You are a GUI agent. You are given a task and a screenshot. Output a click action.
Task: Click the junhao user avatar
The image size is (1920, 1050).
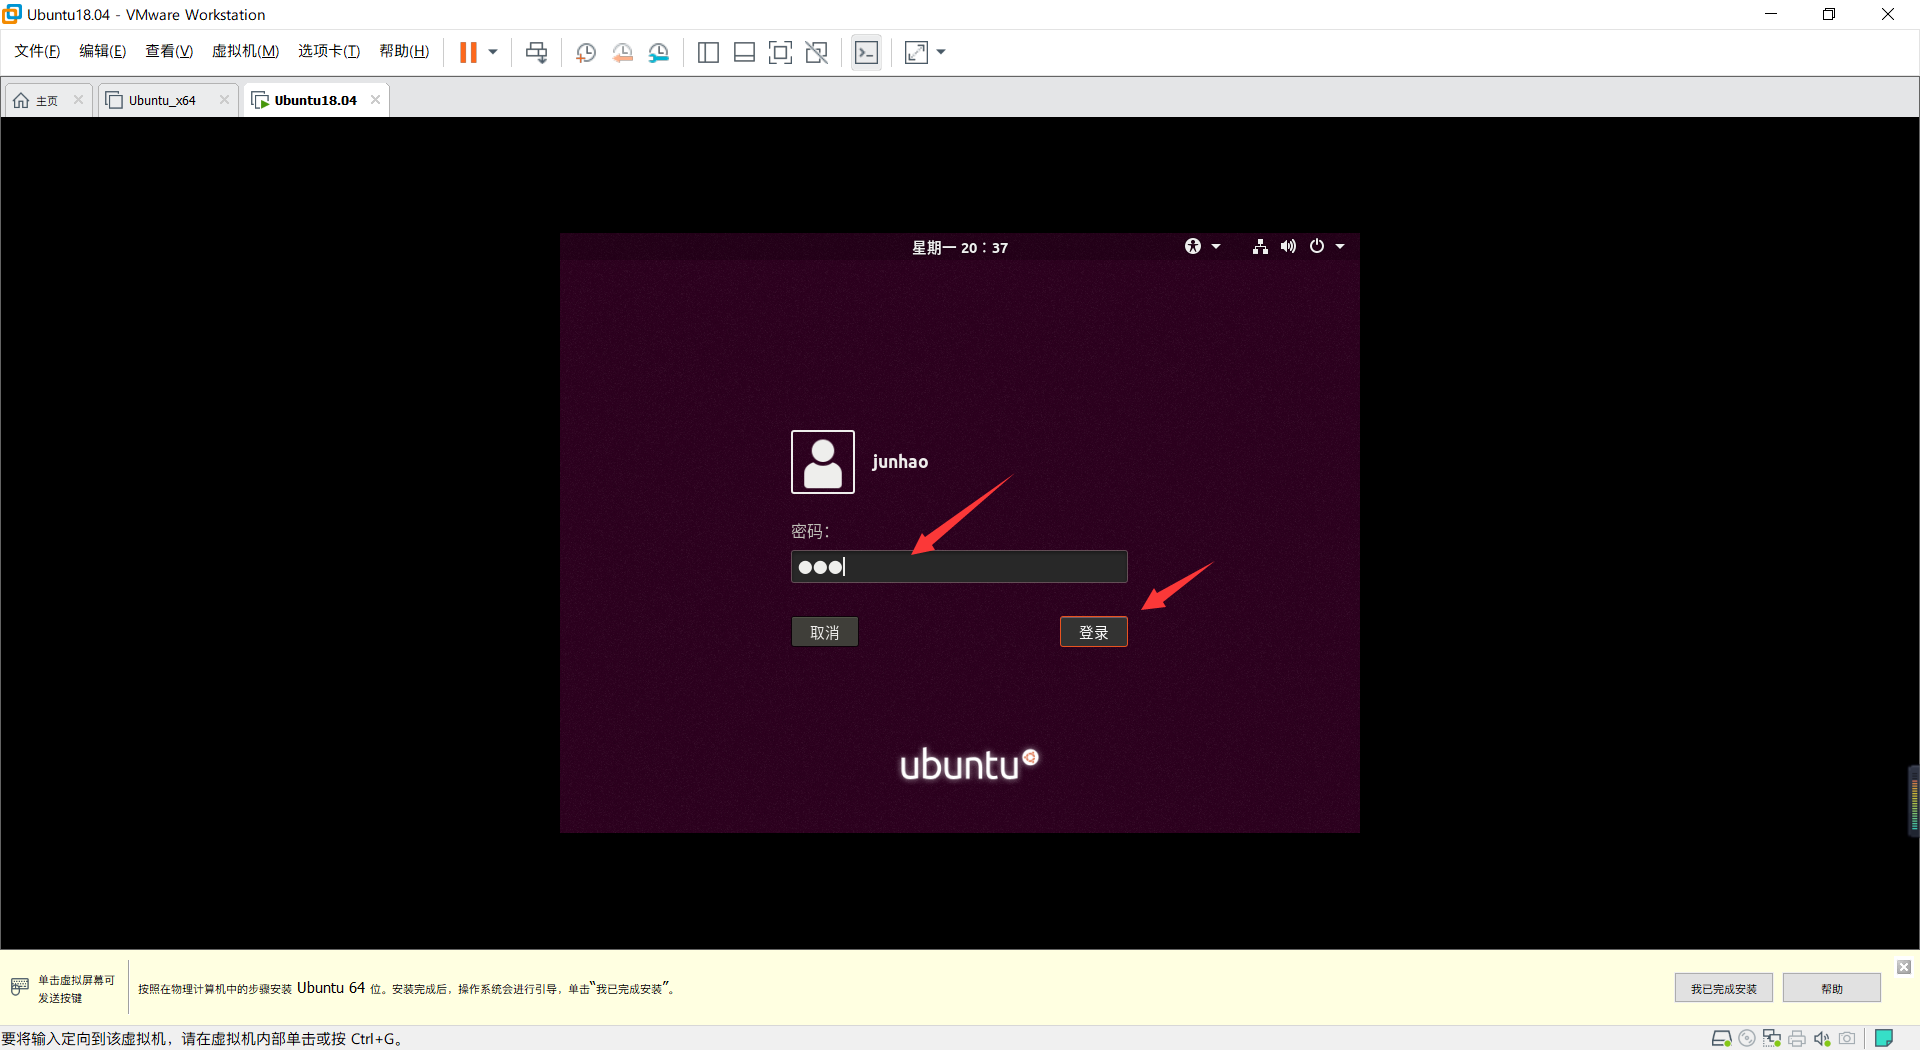pos(823,462)
